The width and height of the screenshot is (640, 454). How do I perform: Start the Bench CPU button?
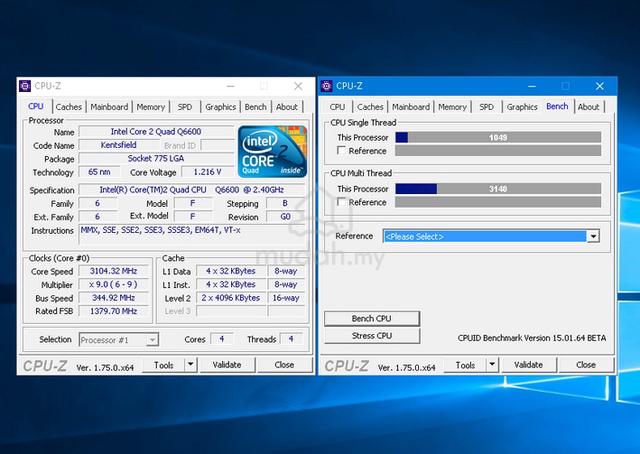point(372,318)
